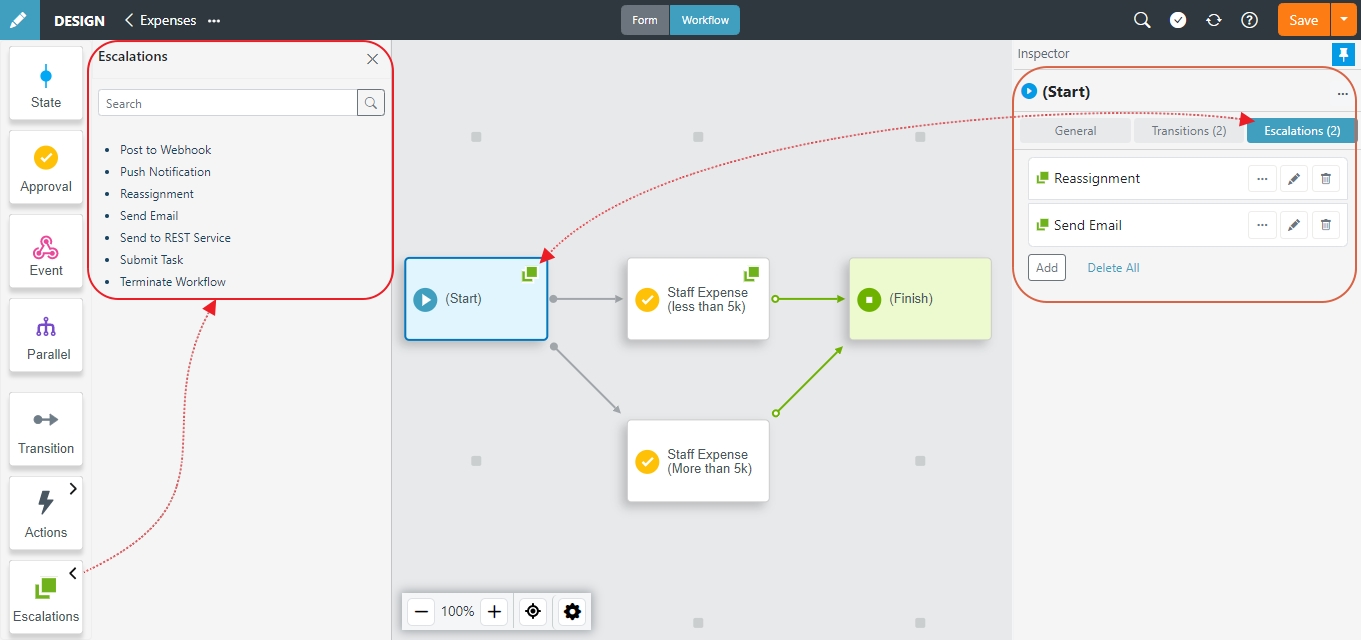Image resolution: width=1361 pixels, height=640 pixels.
Task: Switch to the Form view
Action: 645,20
